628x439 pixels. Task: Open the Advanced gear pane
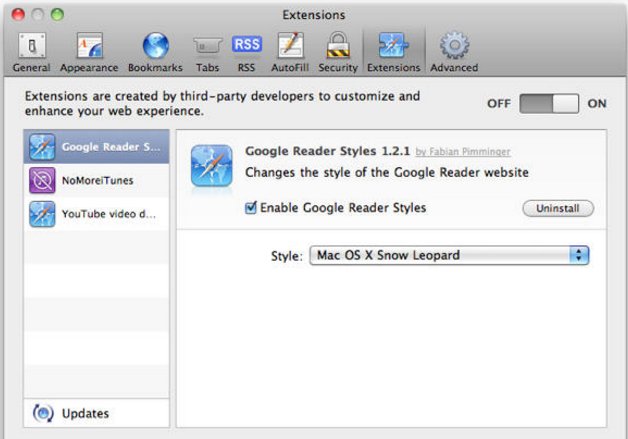[x=454, y=53]
